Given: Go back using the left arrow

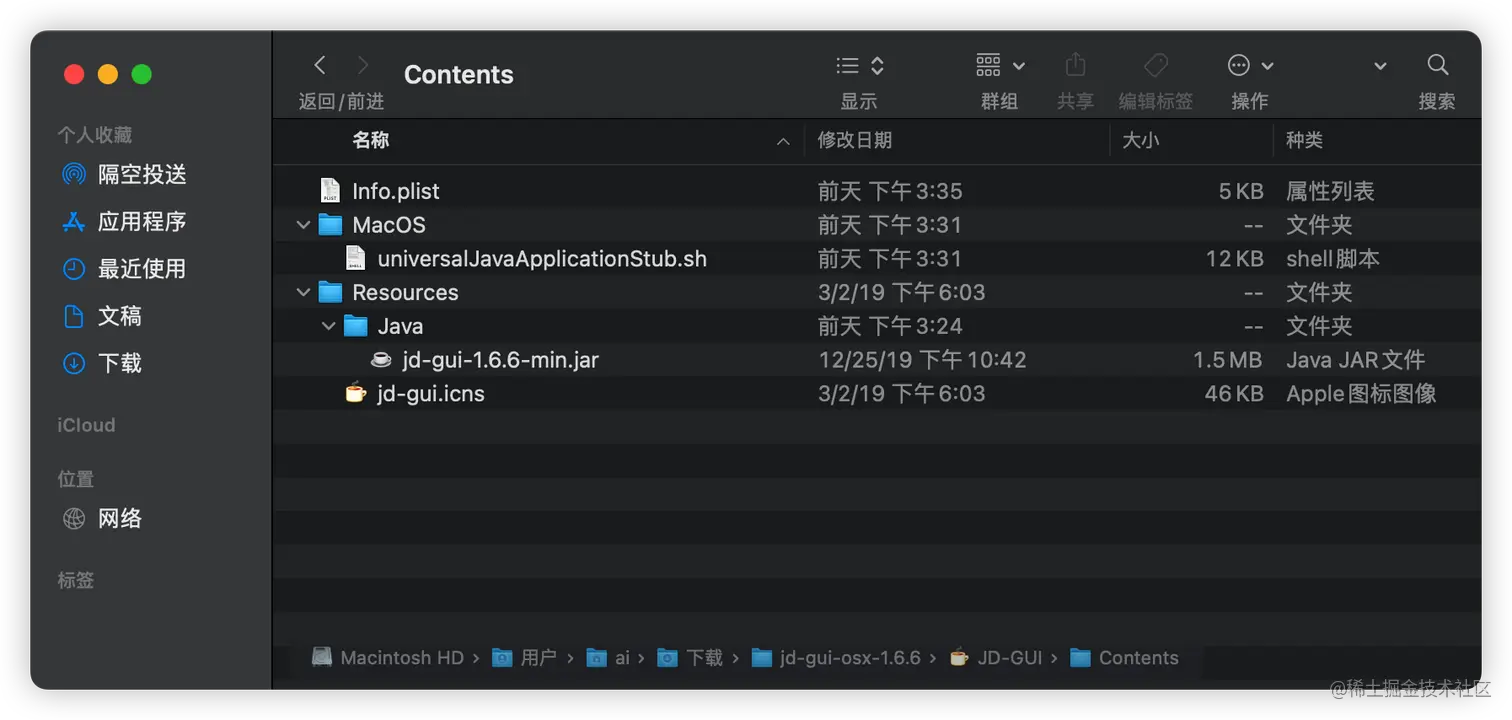Looking at the screenshot, I should click(x=320, y=66).
